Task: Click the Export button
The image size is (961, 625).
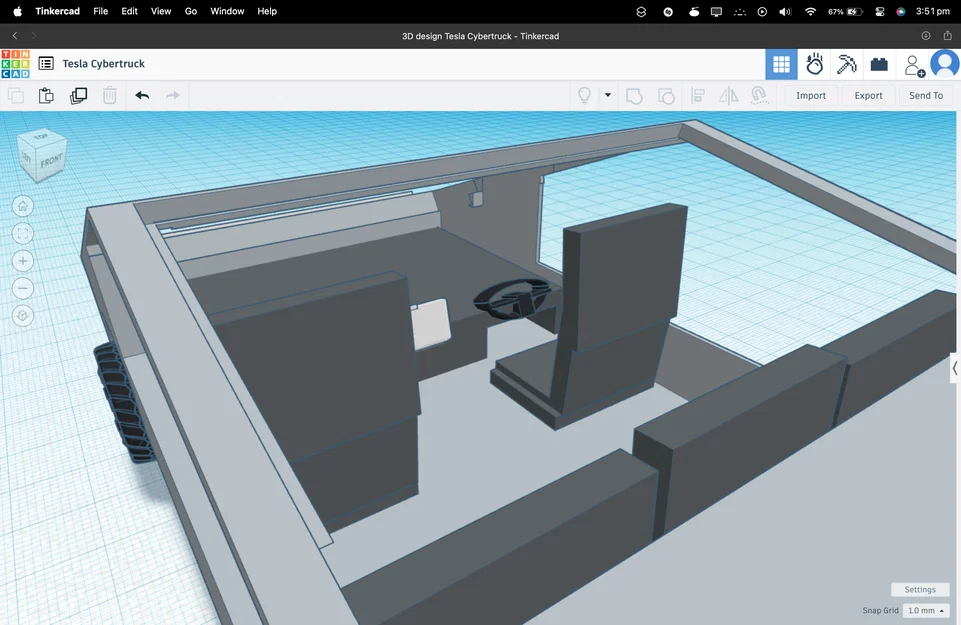Action: pos(868,96)
